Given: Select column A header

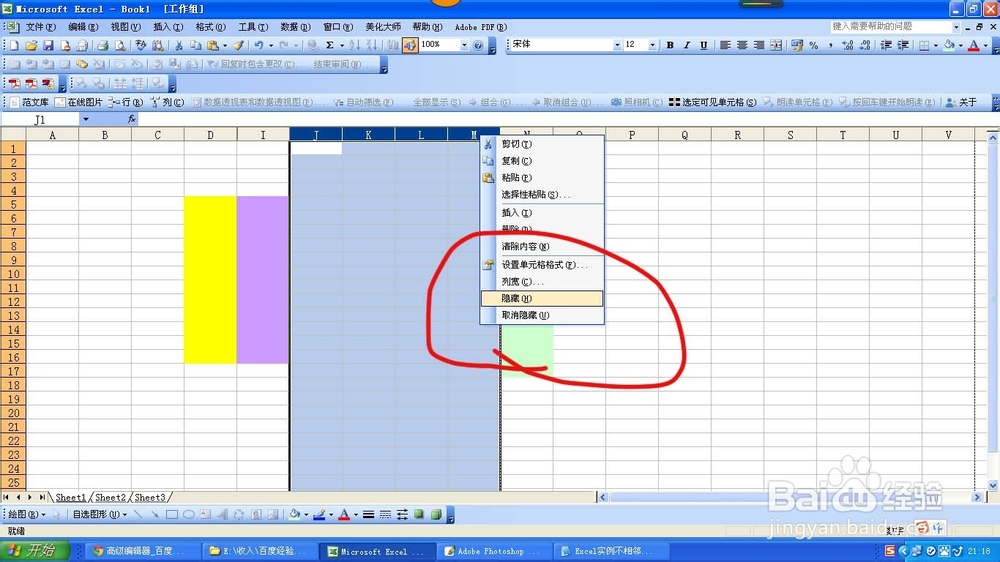Looking at the screenshot, I should pyautogui.click(x=52, y=135).
